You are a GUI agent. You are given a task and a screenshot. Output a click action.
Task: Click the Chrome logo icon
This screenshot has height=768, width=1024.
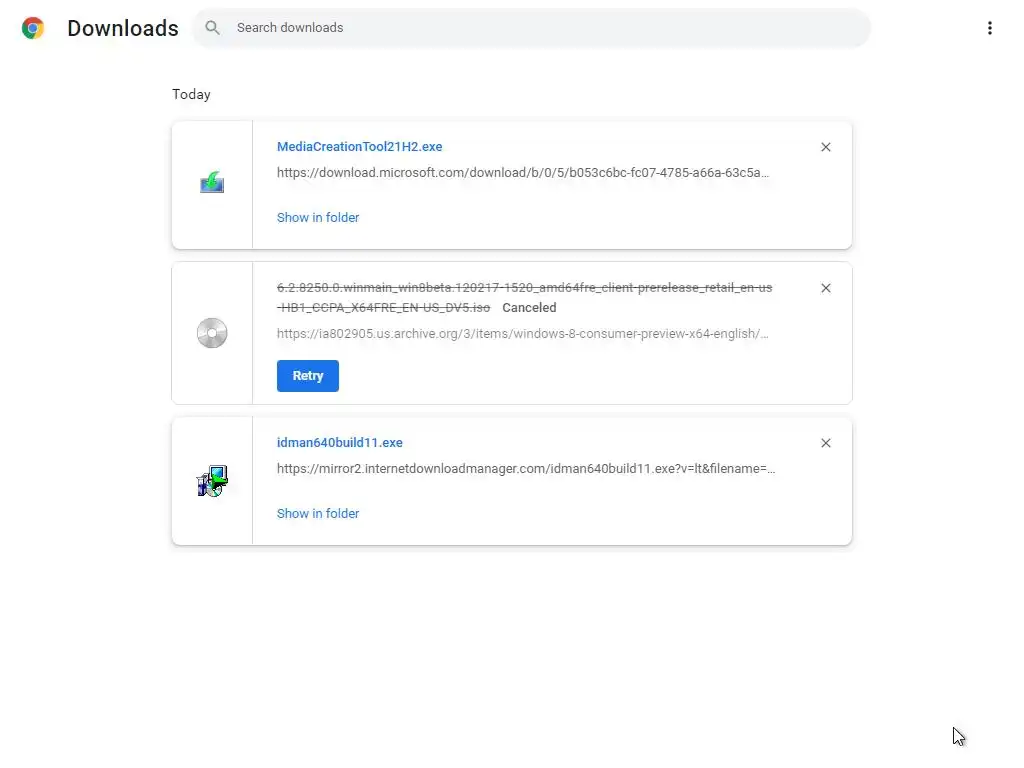(x=33, y=28)
